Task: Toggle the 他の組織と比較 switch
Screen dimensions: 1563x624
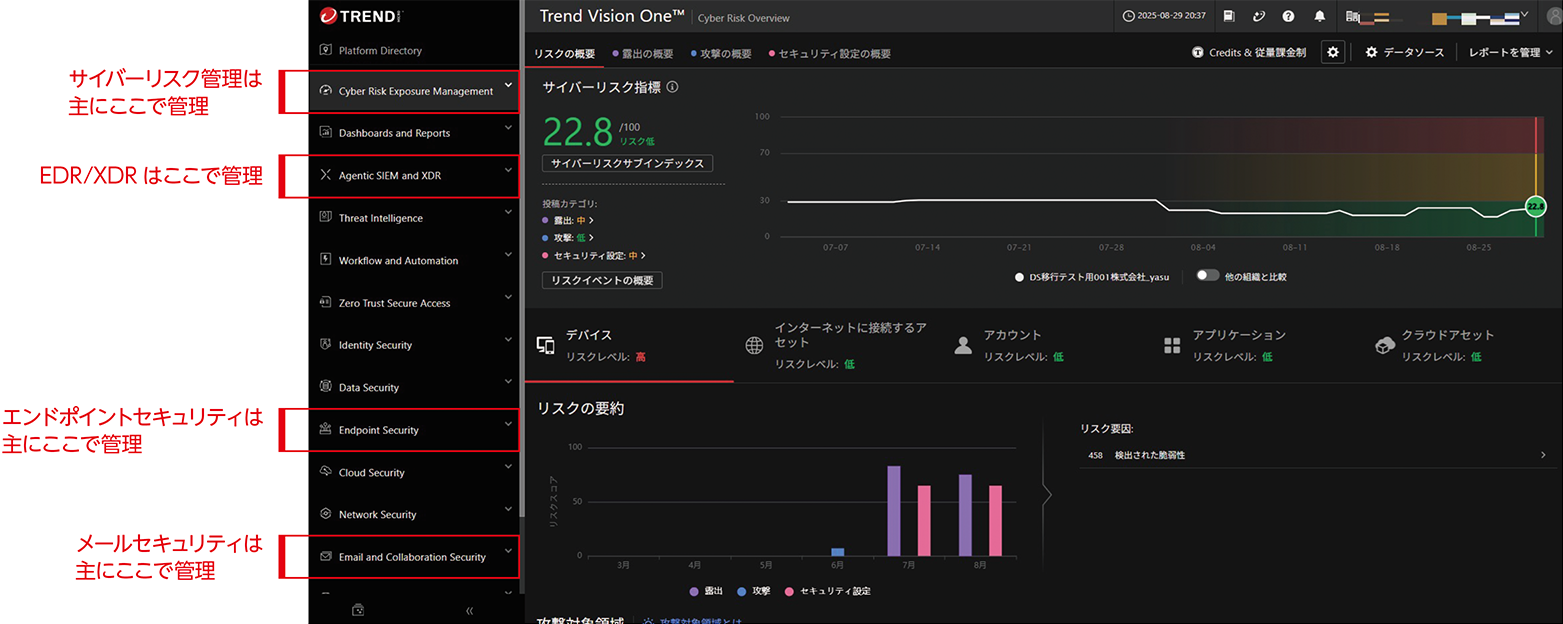Action: (1207, 275)
